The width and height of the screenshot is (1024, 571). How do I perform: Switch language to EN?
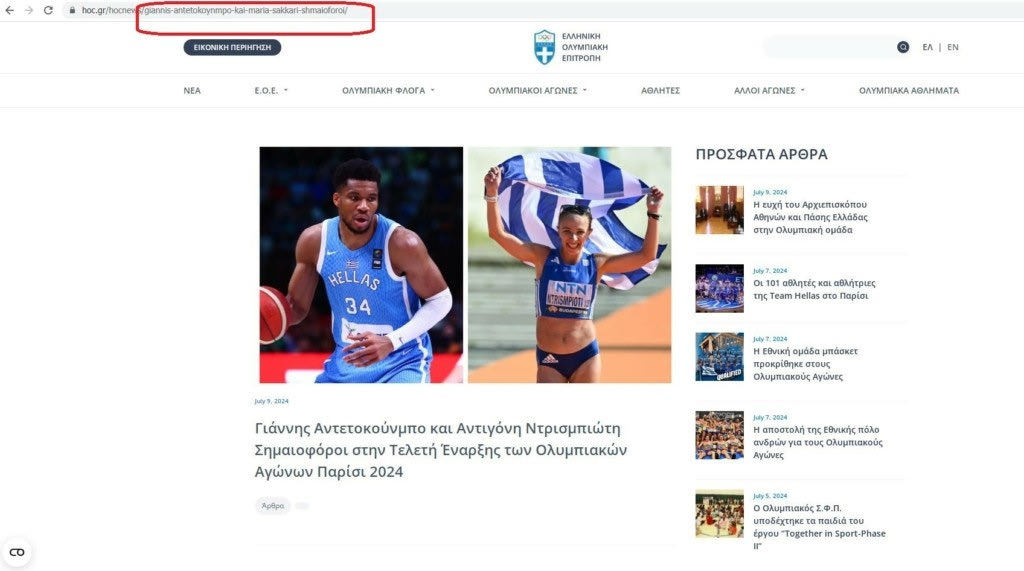click(x=953, y=47)
